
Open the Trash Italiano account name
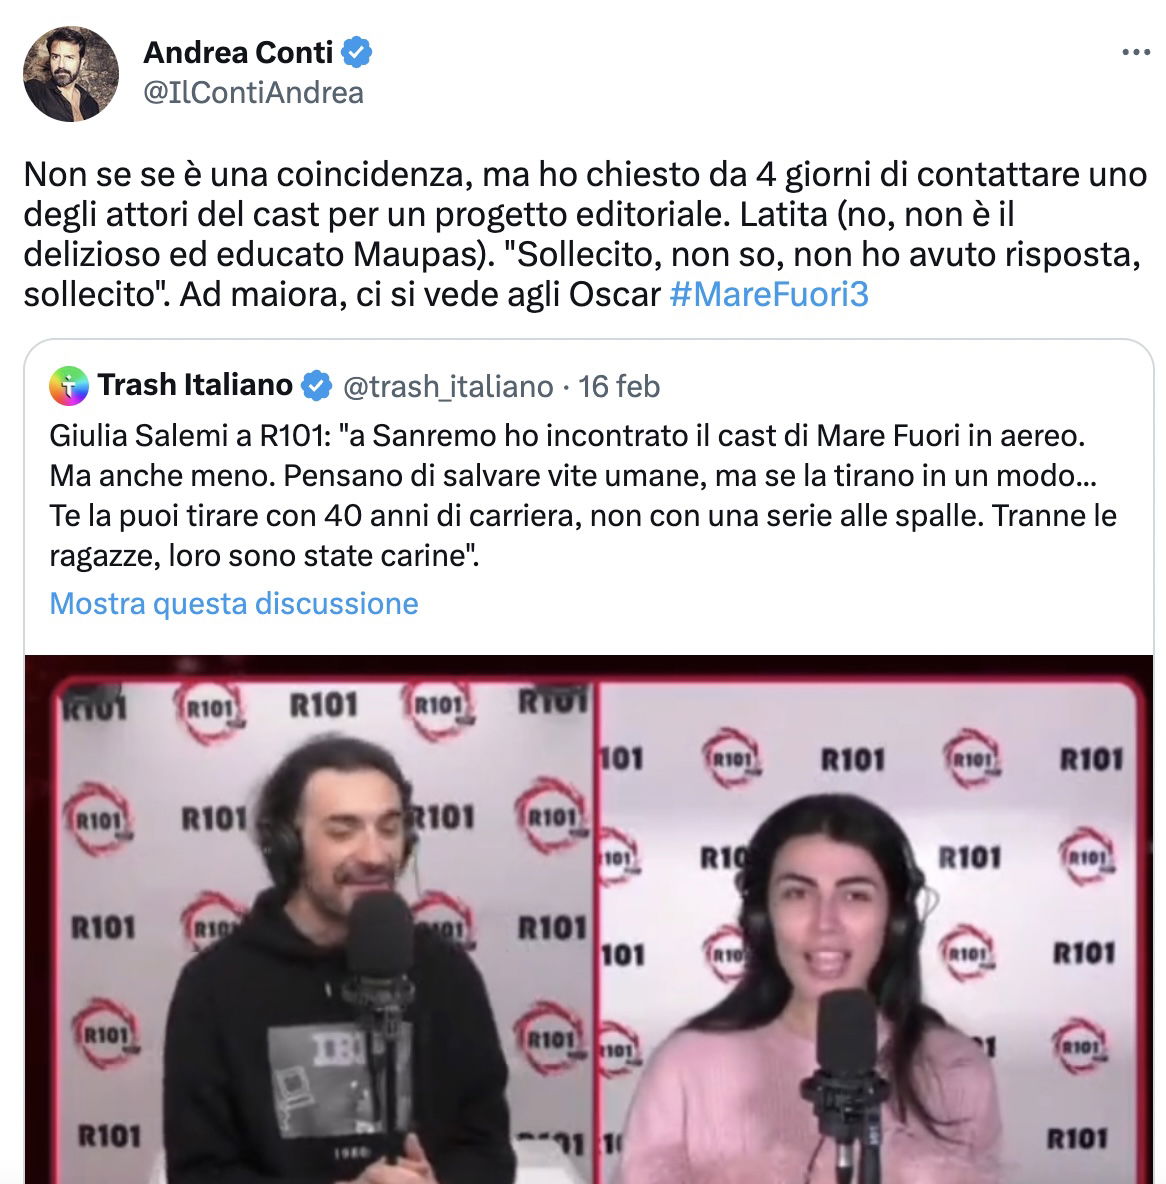195,385
